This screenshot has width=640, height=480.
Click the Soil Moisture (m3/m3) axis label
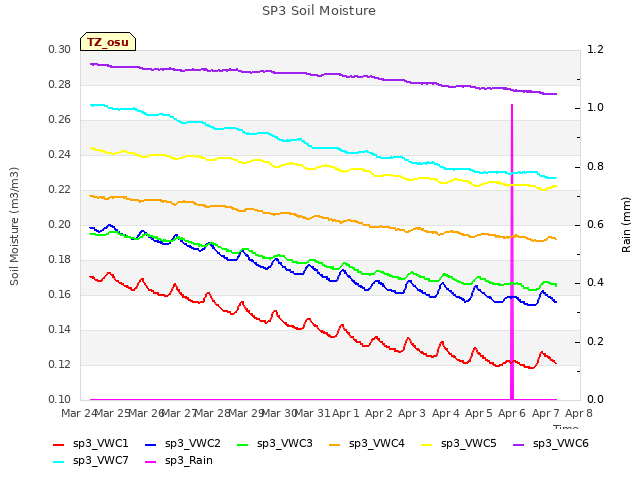pyautogui.click(x=14, y=226)
